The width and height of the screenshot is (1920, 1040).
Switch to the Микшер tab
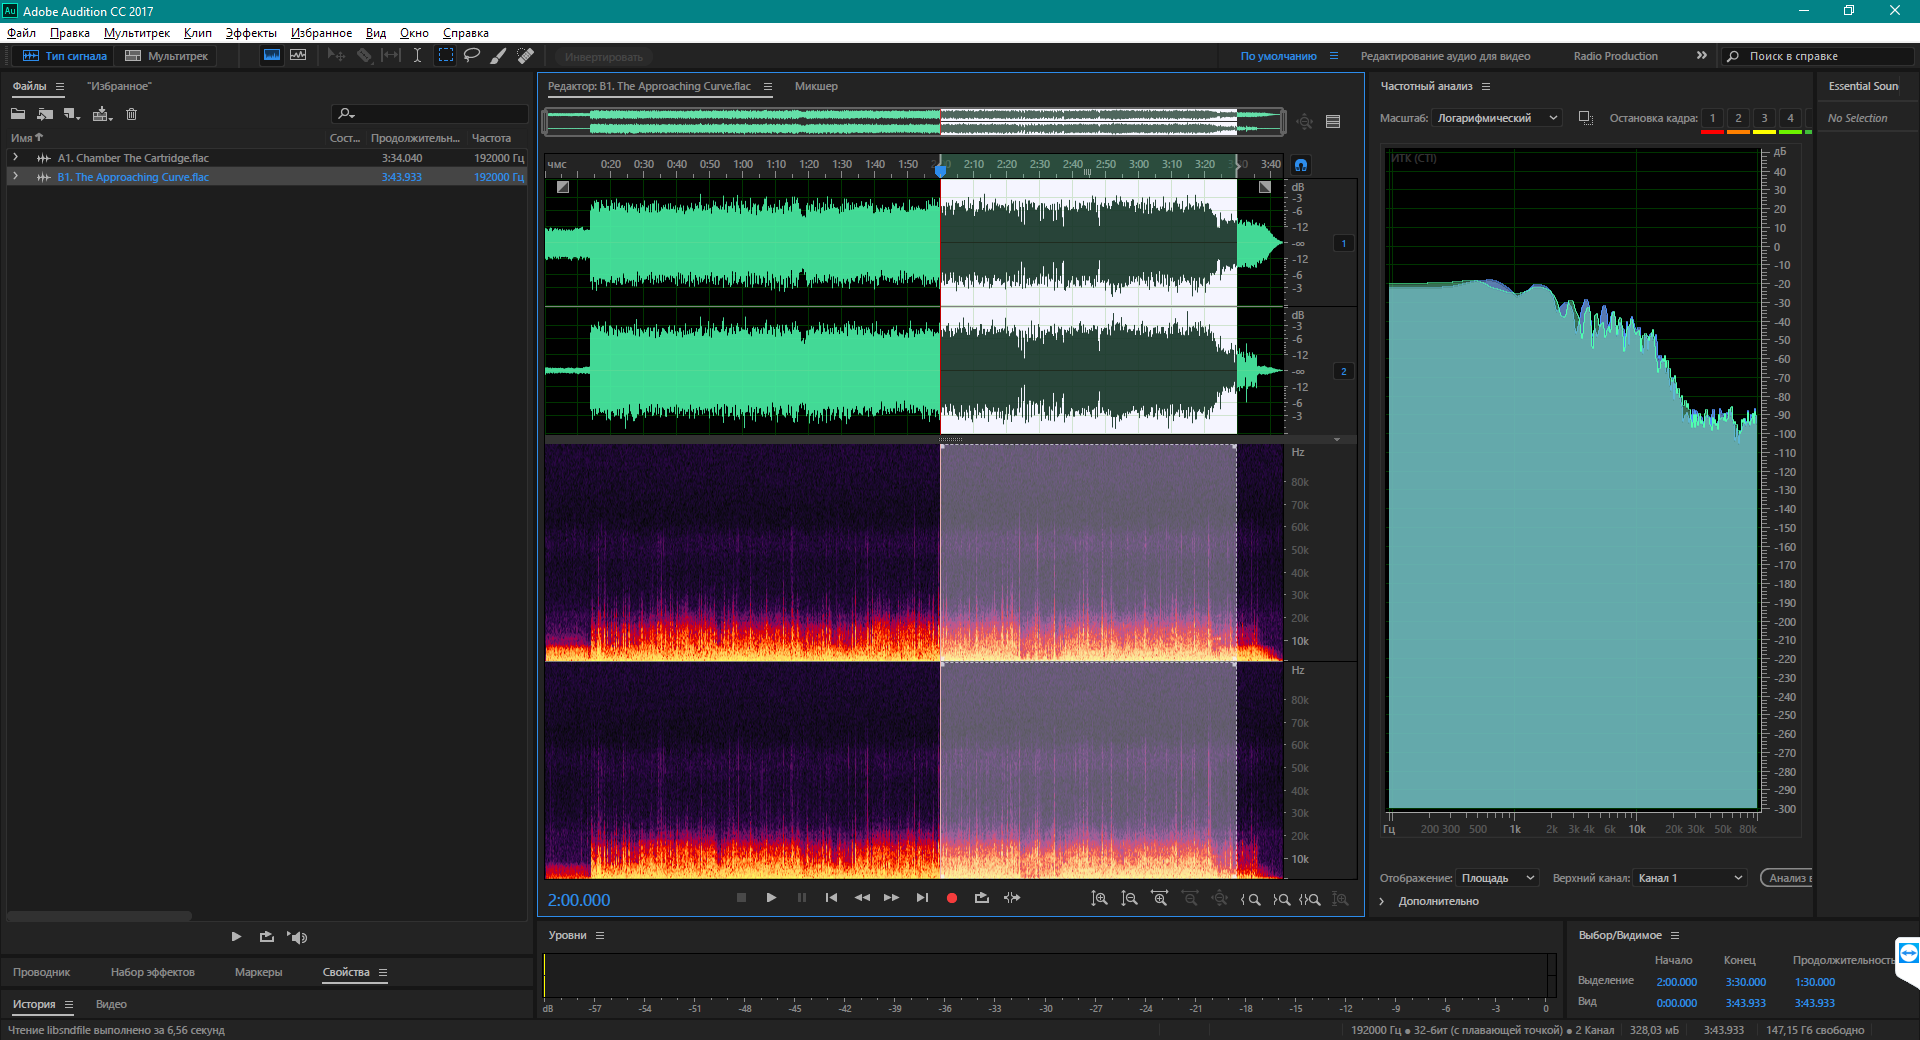[x=816, y=86]
